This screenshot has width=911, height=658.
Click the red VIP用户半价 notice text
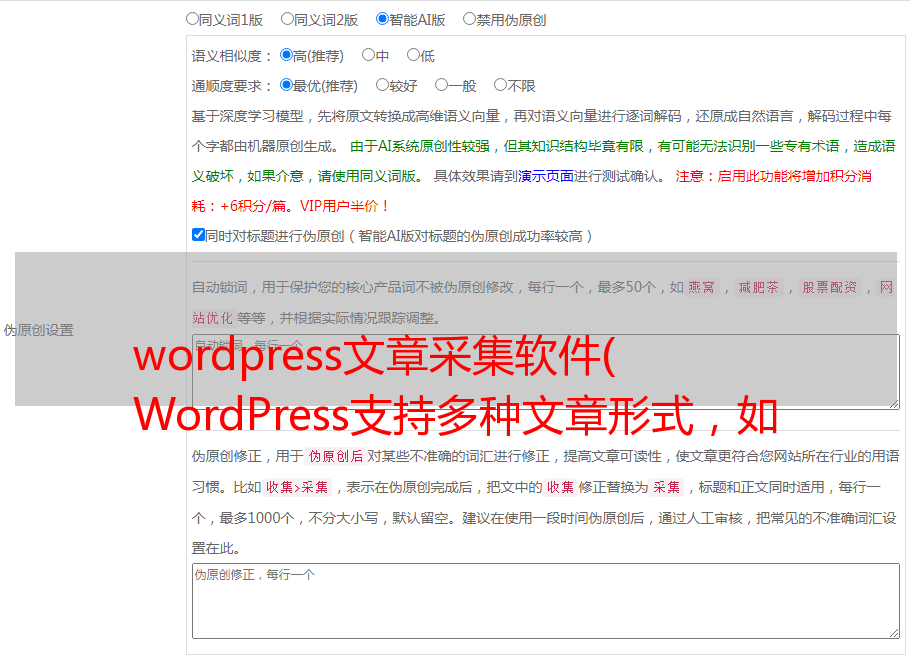[x=344, y=206]
